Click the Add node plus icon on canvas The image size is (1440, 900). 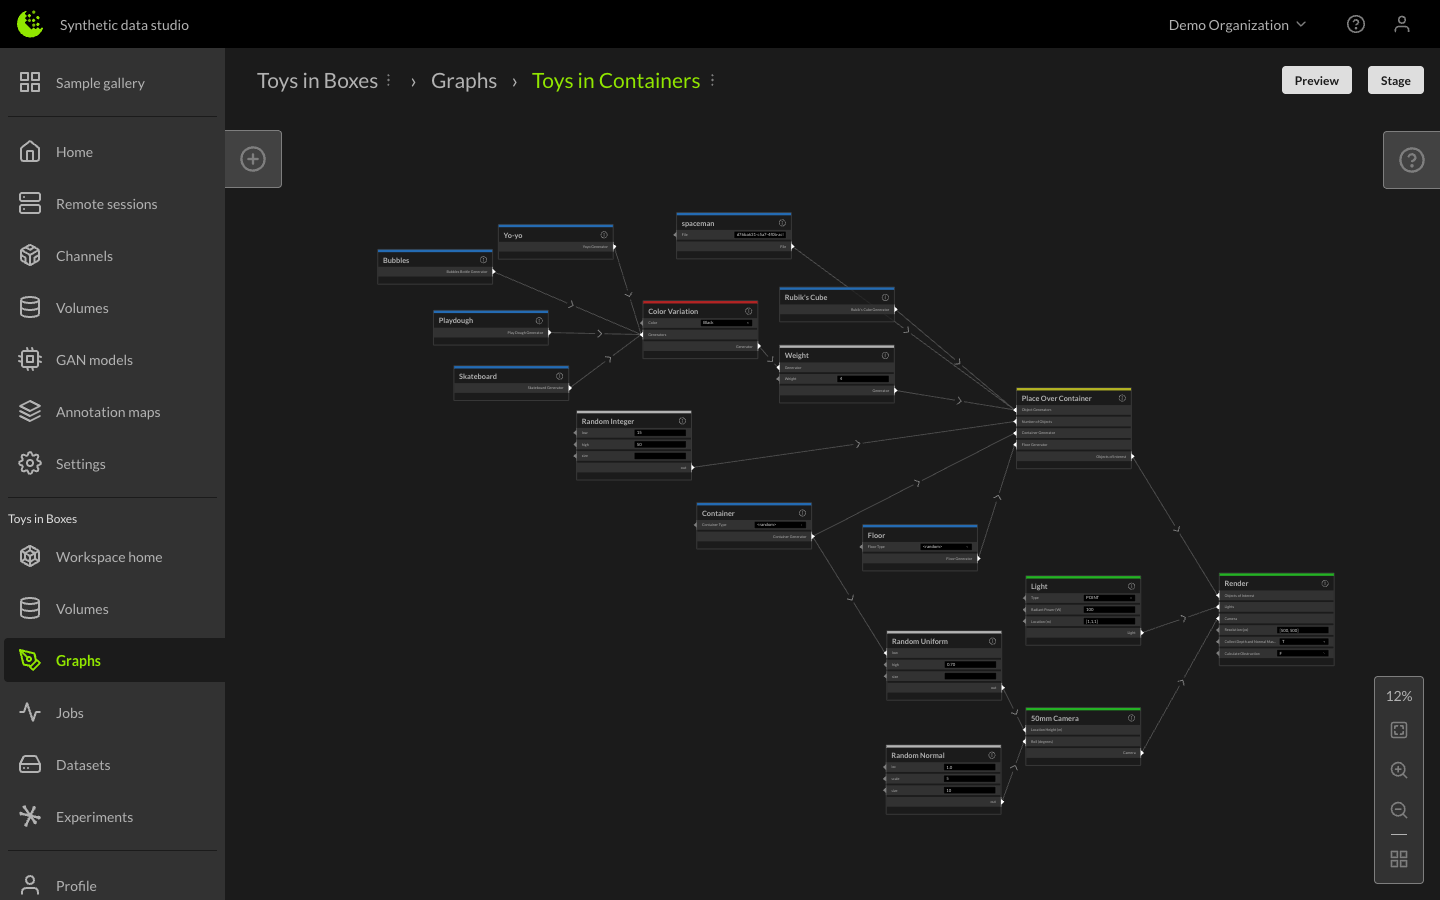pyautogui.click(x=253, y=158)
